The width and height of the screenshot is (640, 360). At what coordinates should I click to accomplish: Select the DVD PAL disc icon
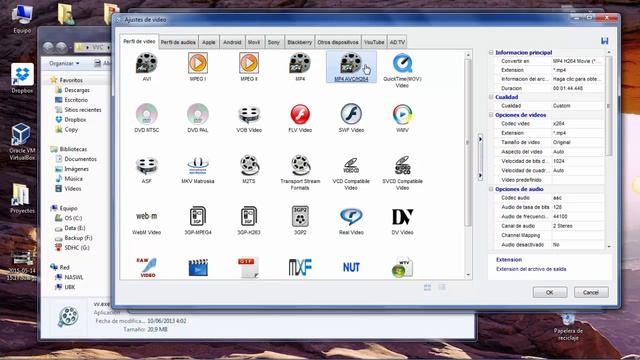click(x=198, y=114)
